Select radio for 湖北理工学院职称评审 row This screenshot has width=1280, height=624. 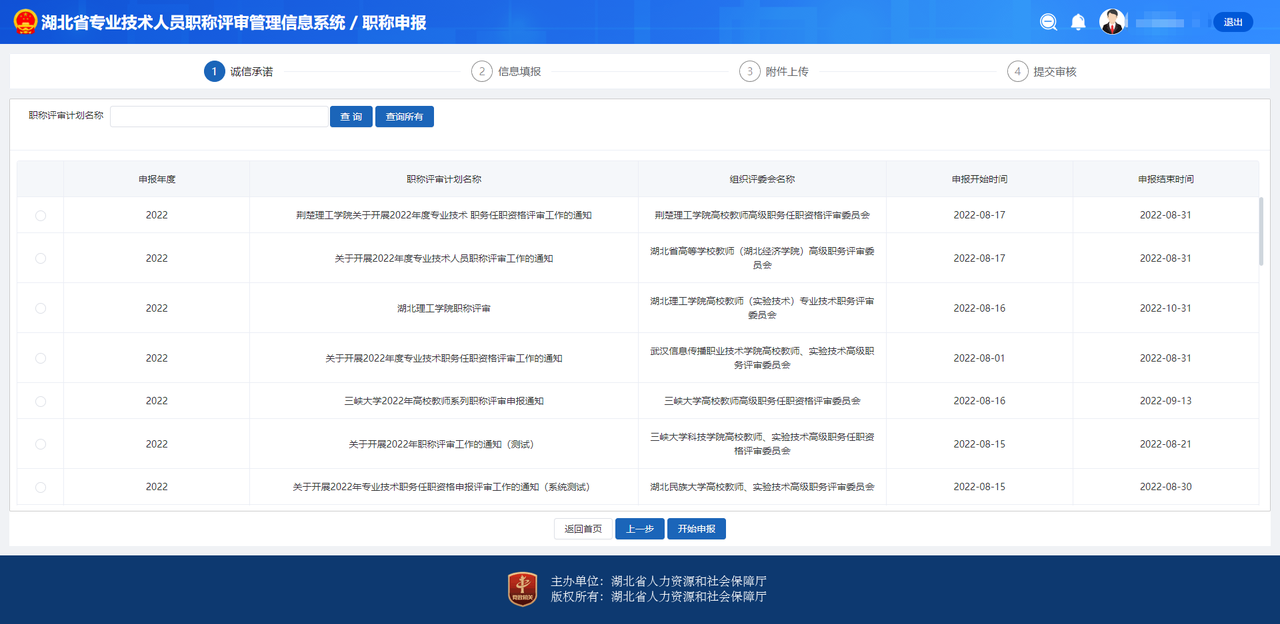(40, 308)
